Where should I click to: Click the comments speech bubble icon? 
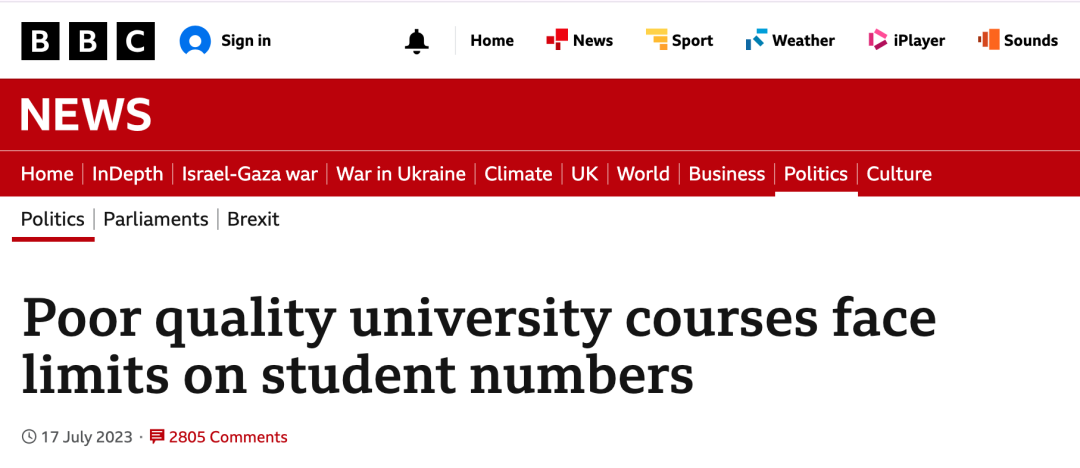click(x=157, y=437)
